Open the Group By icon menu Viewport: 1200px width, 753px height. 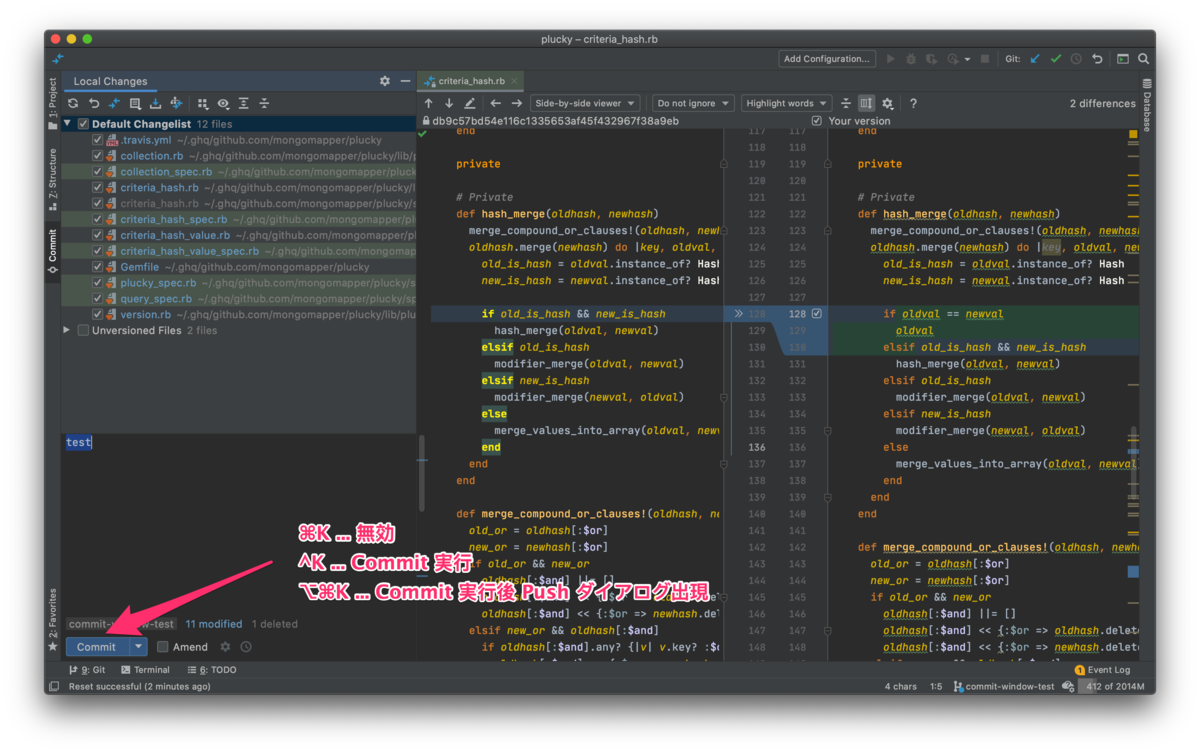point(203,103)
